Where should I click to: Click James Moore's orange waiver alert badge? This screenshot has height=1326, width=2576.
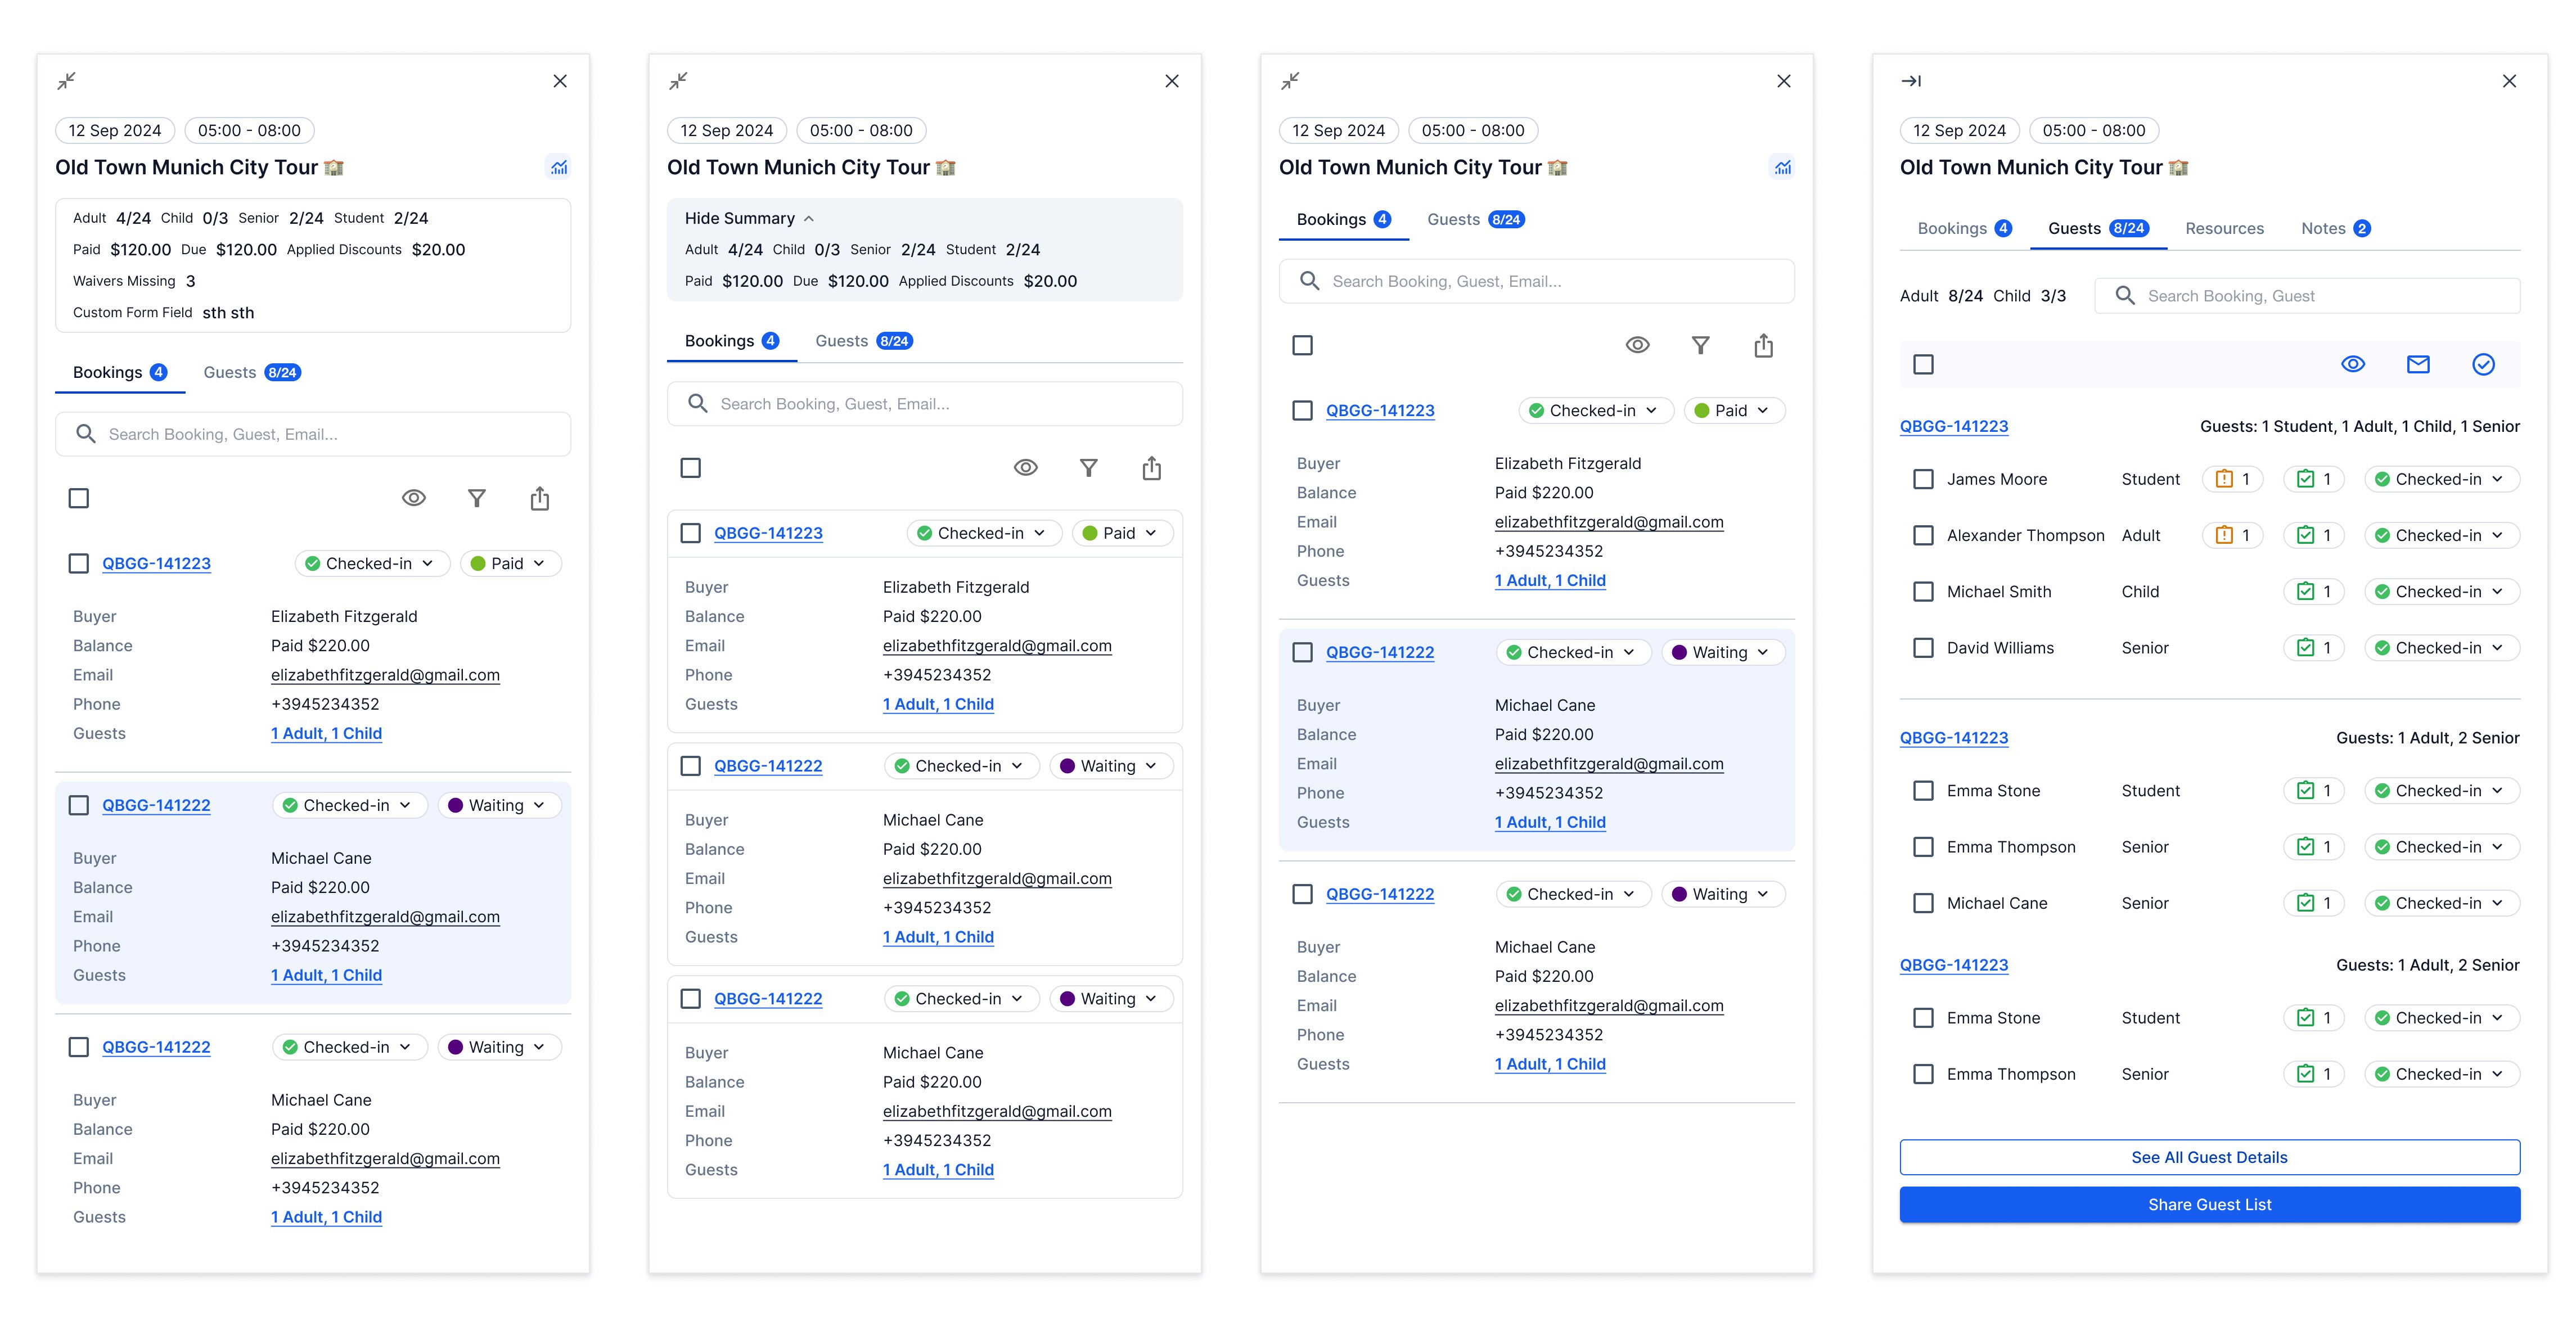pos(2232,480)
